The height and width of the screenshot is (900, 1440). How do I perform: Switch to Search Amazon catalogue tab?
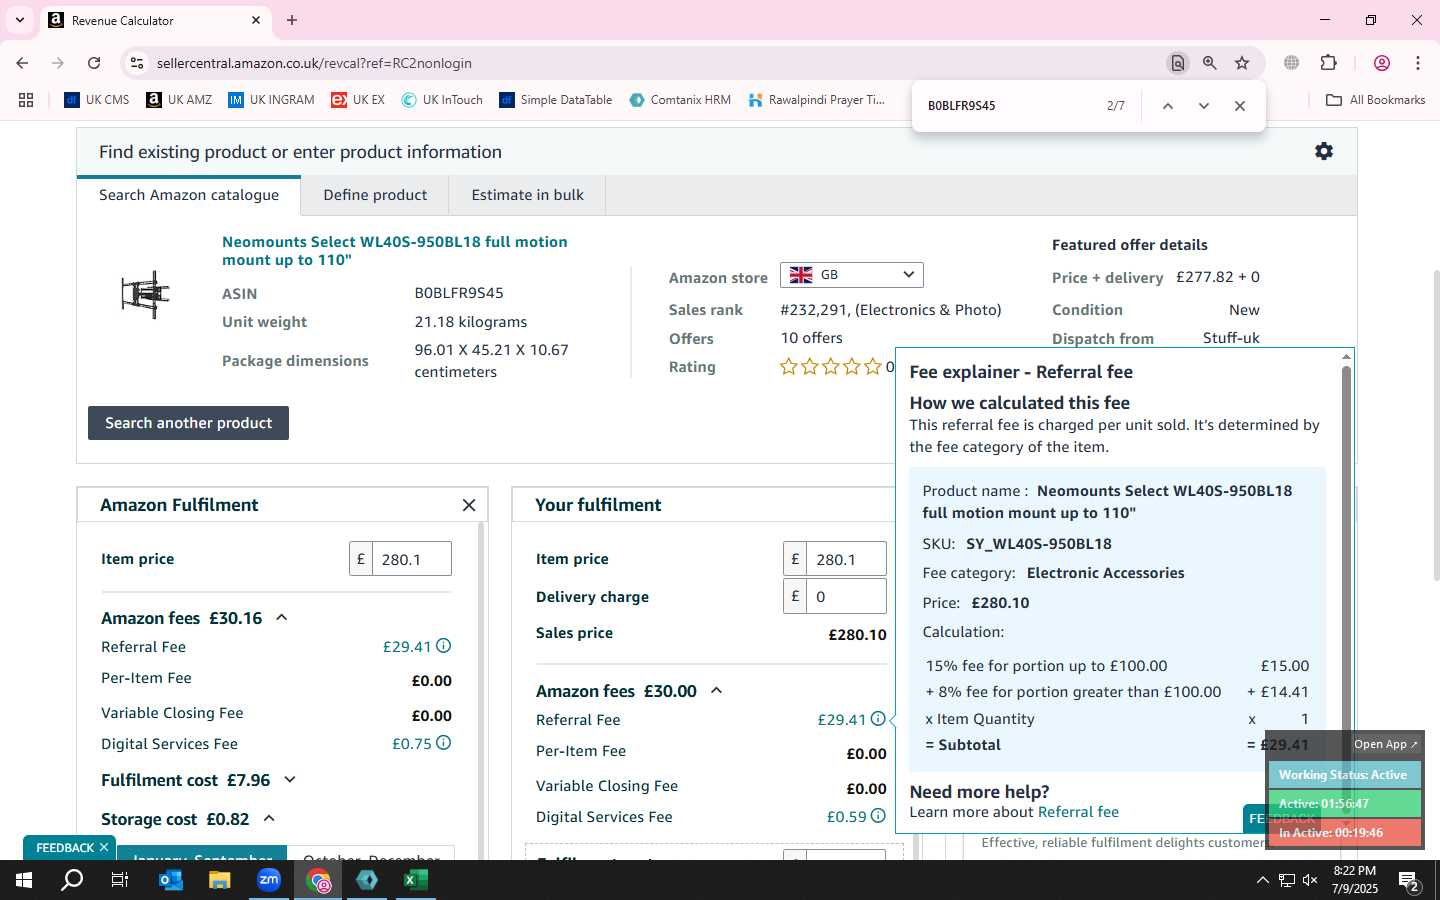pos(189,195)
